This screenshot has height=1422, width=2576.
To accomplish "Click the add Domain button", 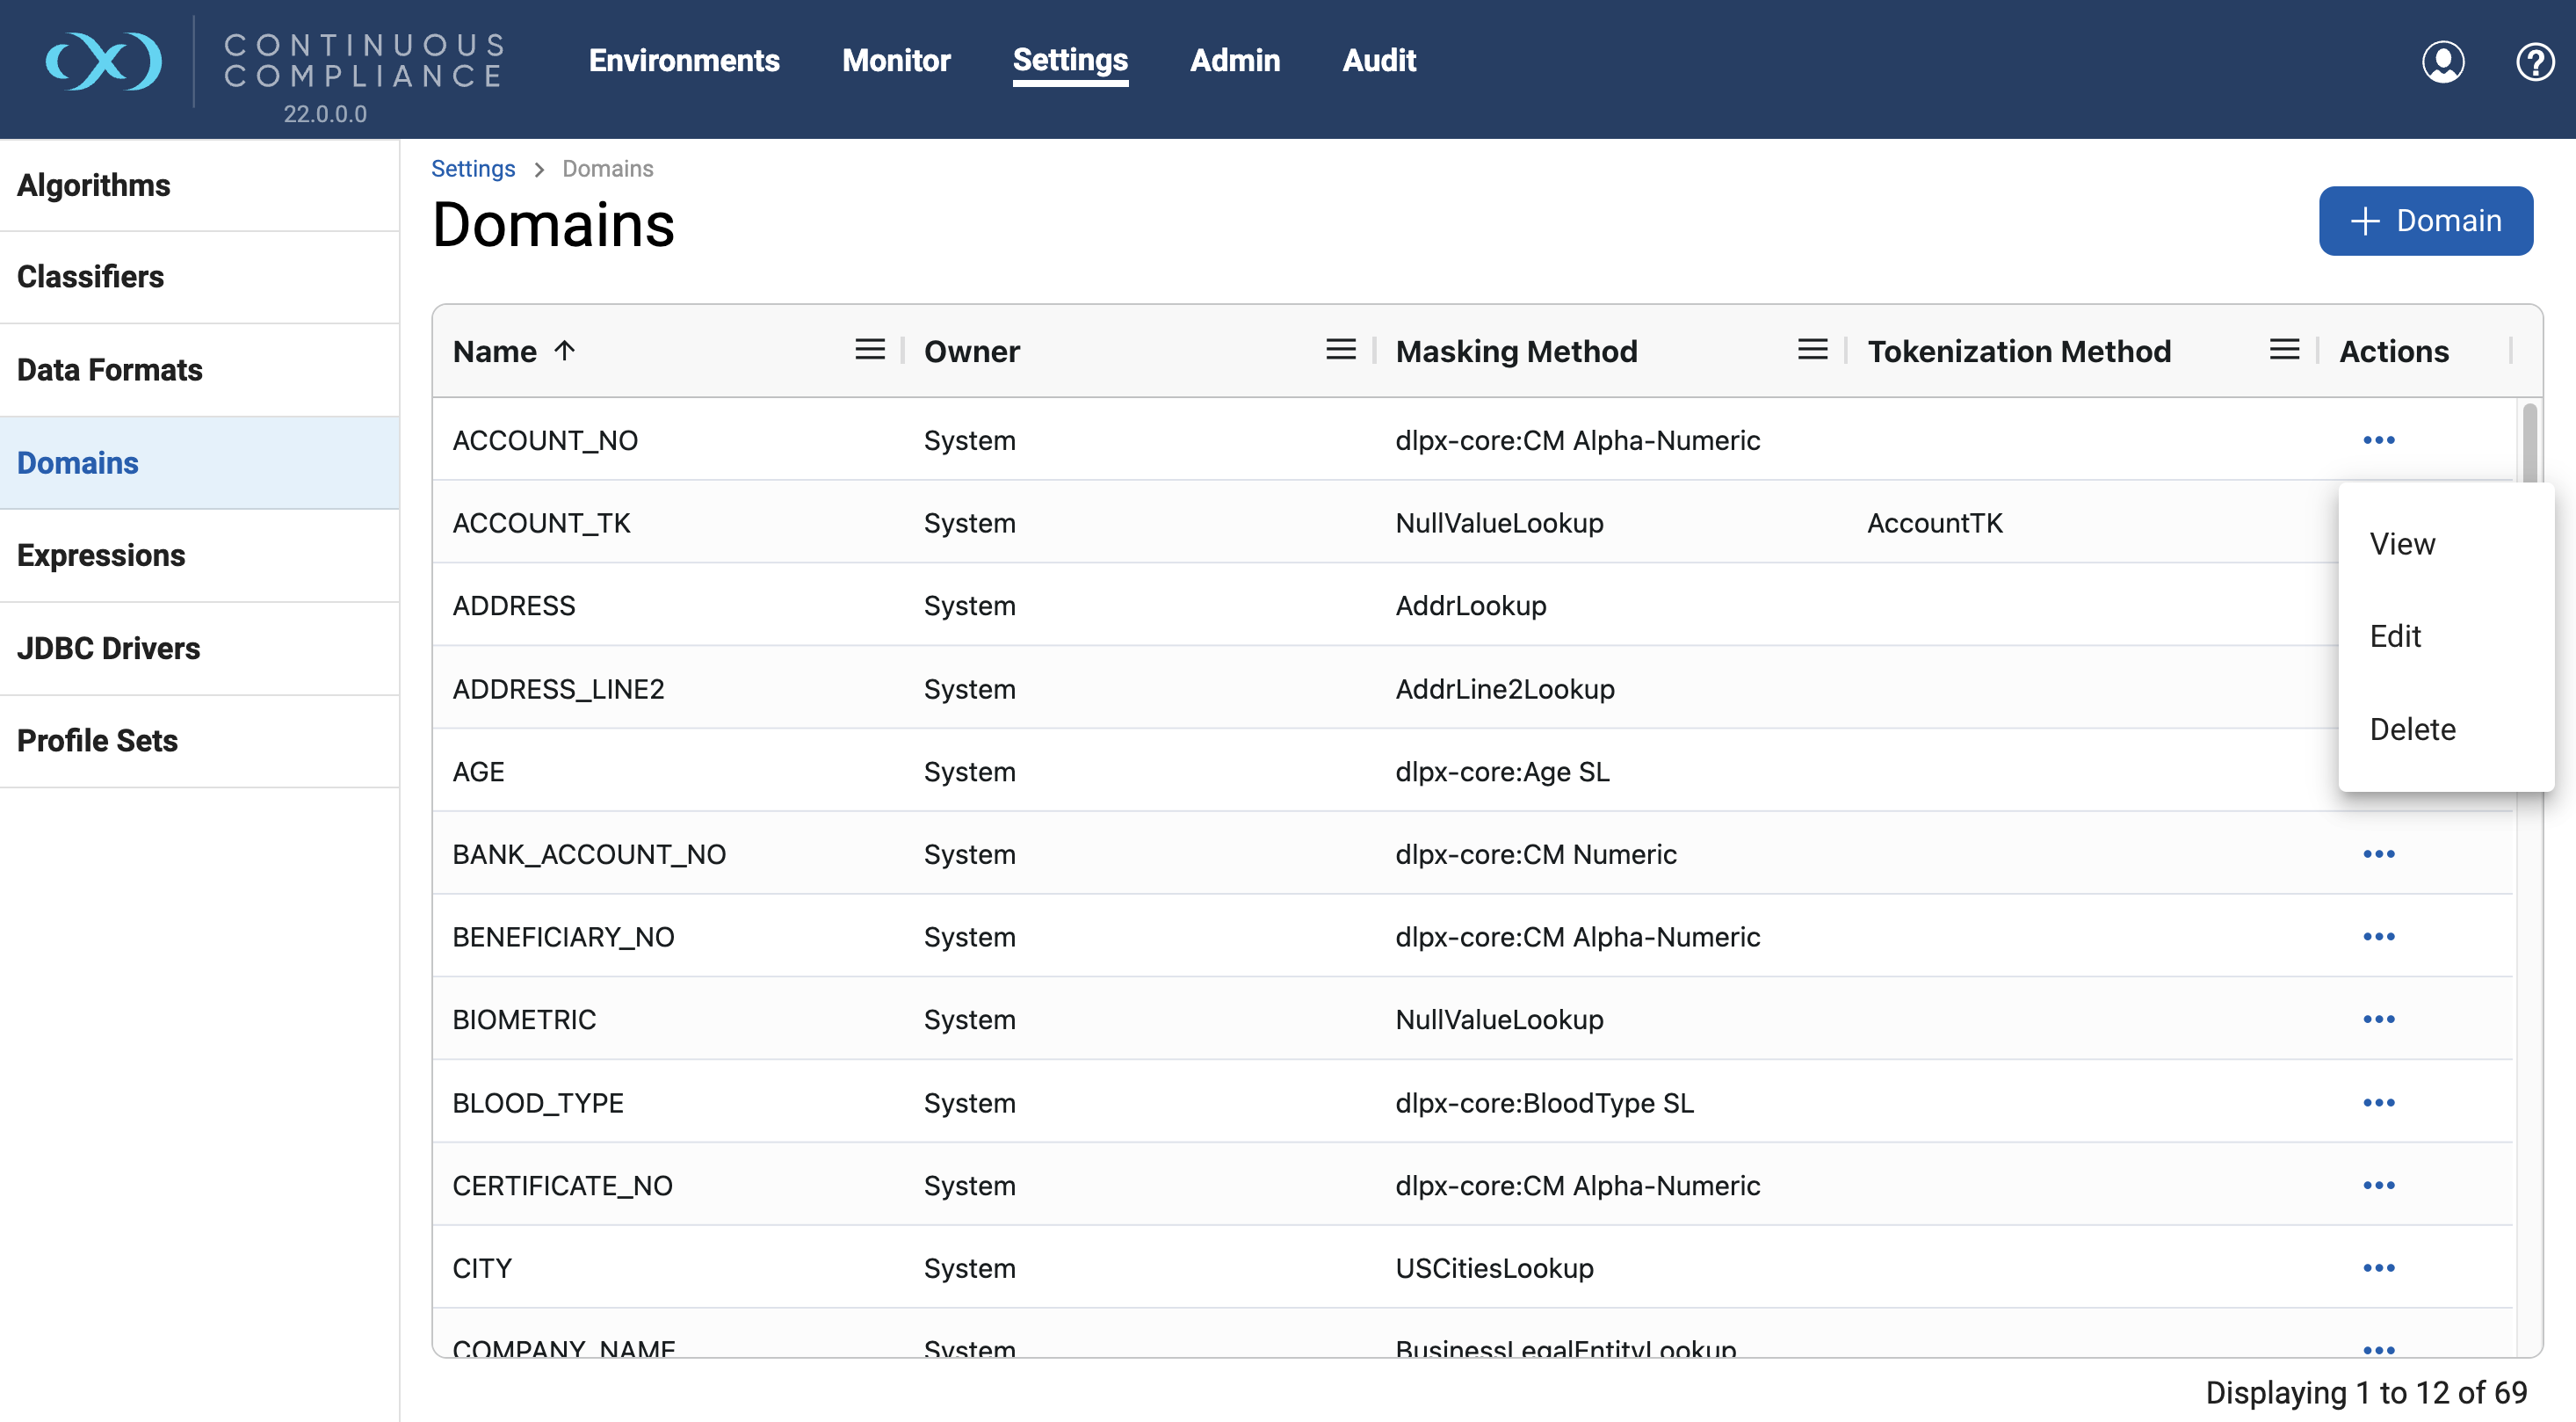I will click(2425, 221).
